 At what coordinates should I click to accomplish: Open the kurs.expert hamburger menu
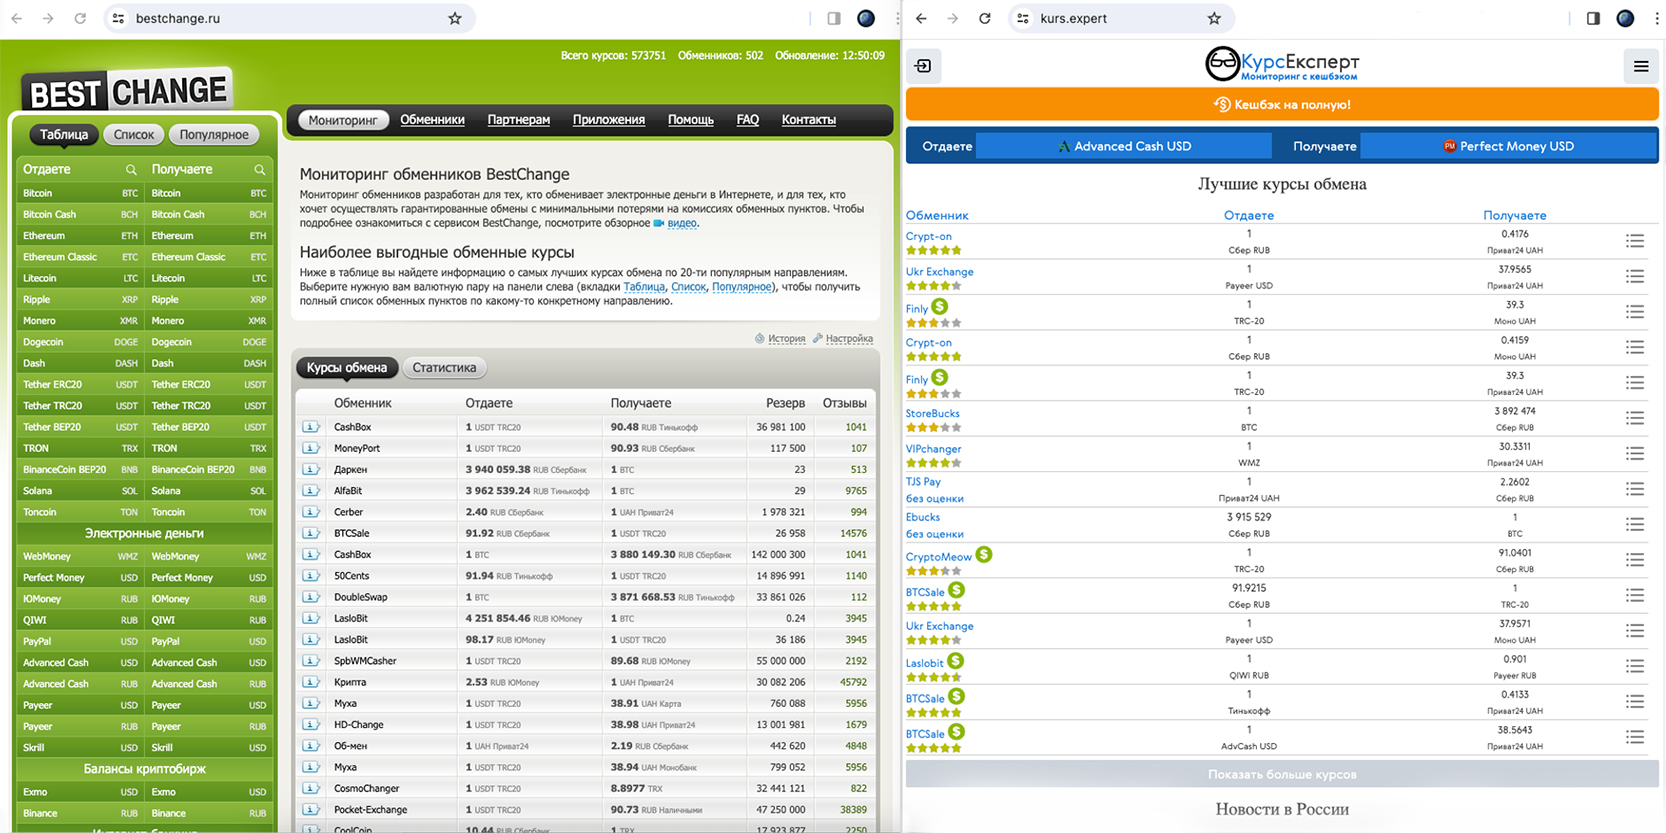[1641, 66]
